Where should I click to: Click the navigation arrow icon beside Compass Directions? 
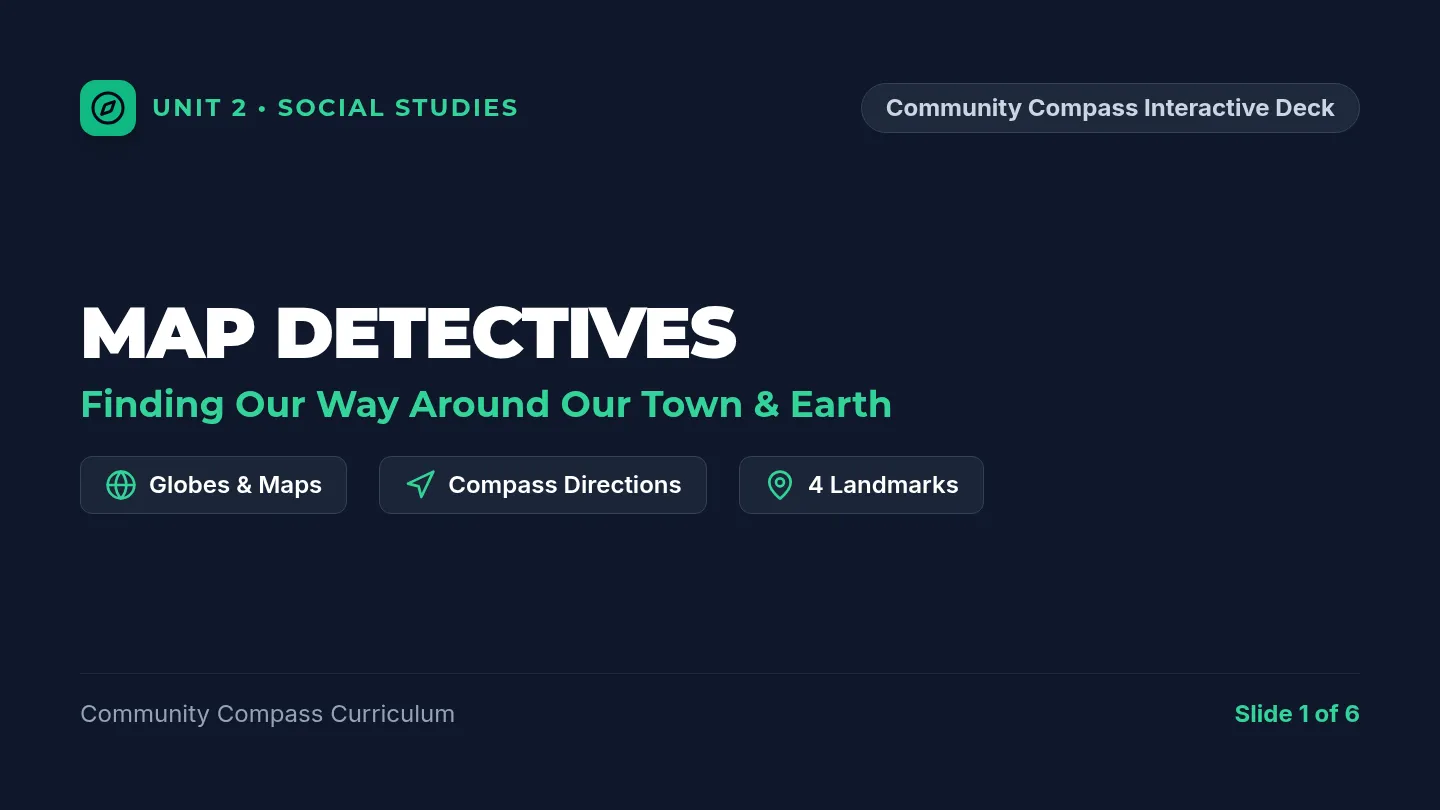pos(420,485)
